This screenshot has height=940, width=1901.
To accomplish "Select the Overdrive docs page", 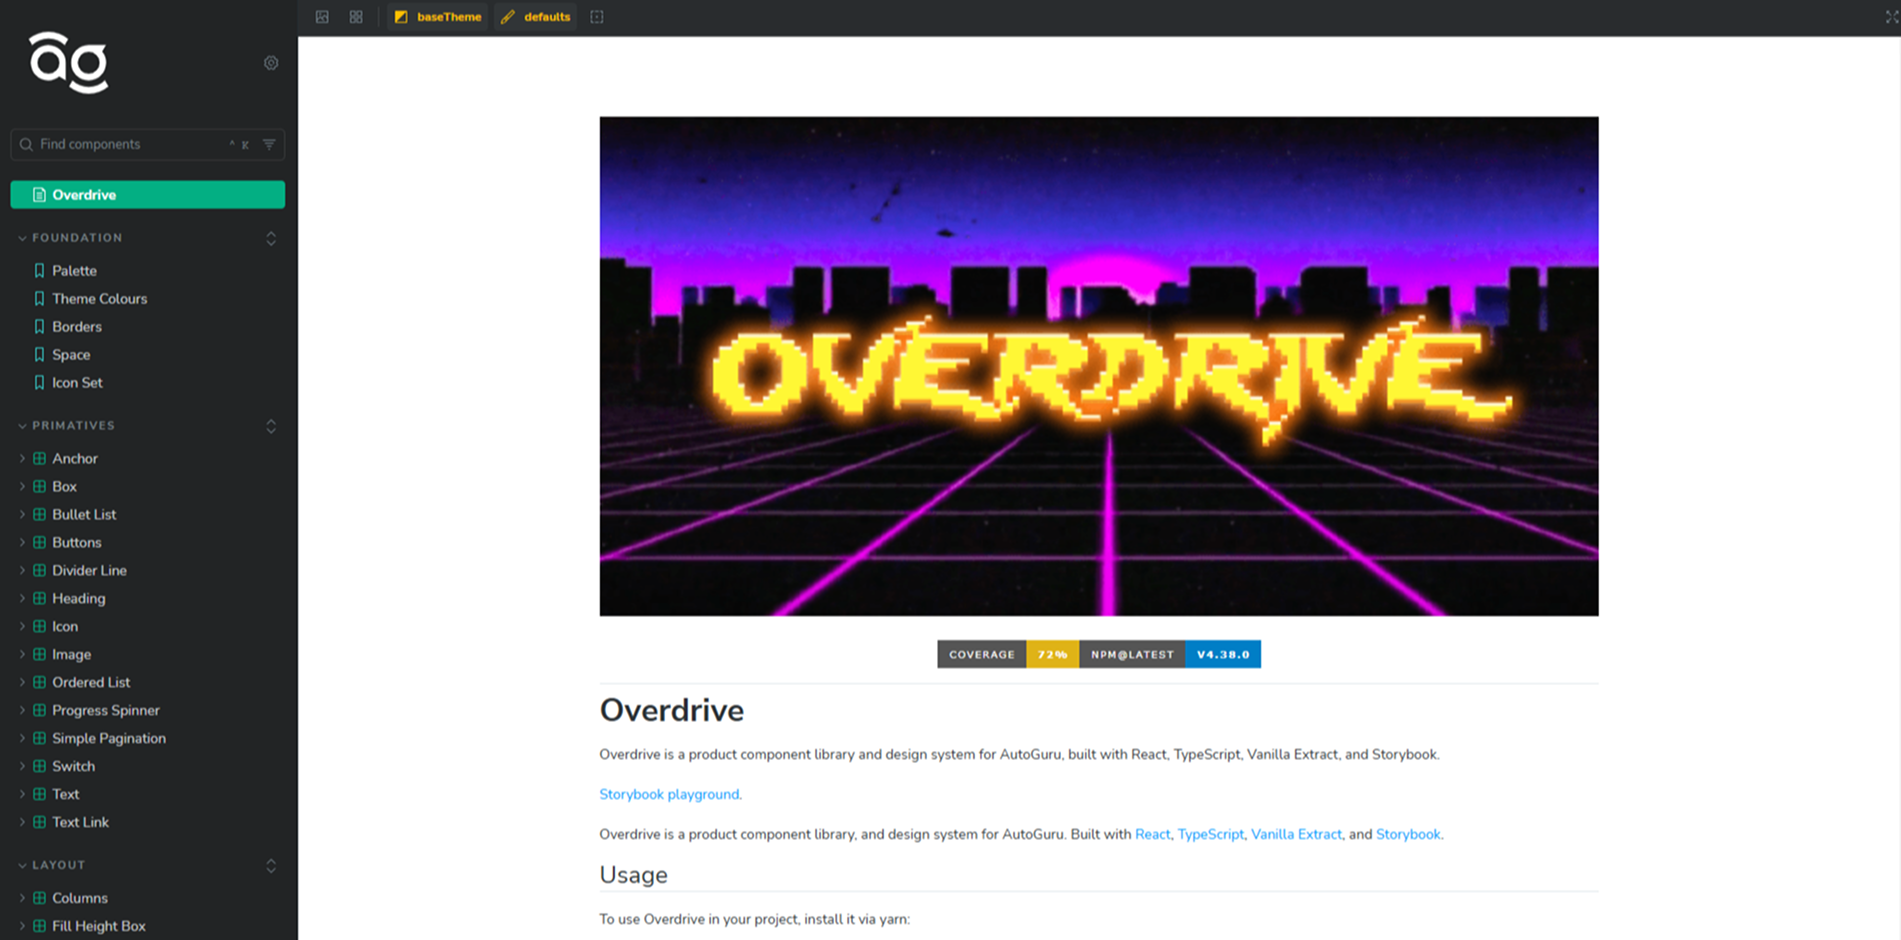I will [147, 195].
